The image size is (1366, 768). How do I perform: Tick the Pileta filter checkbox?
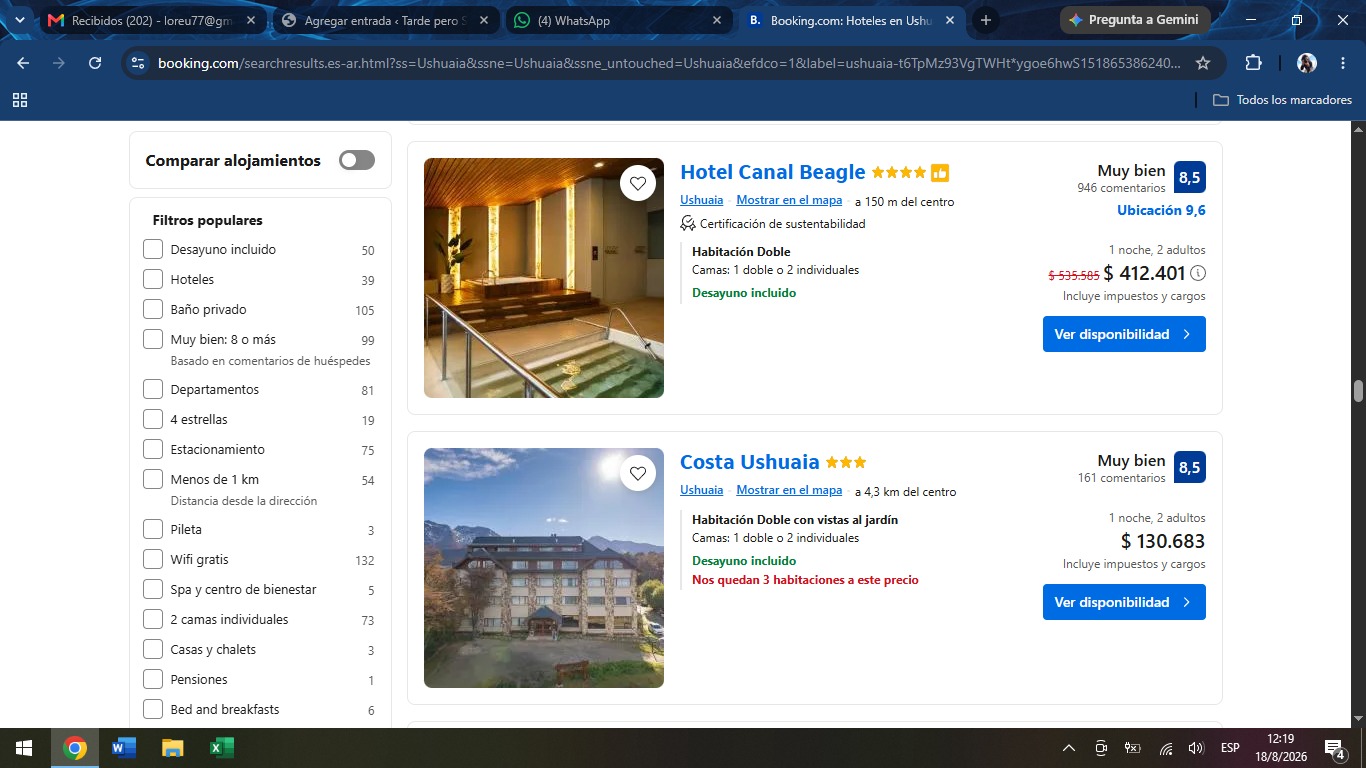click(153, 529)
